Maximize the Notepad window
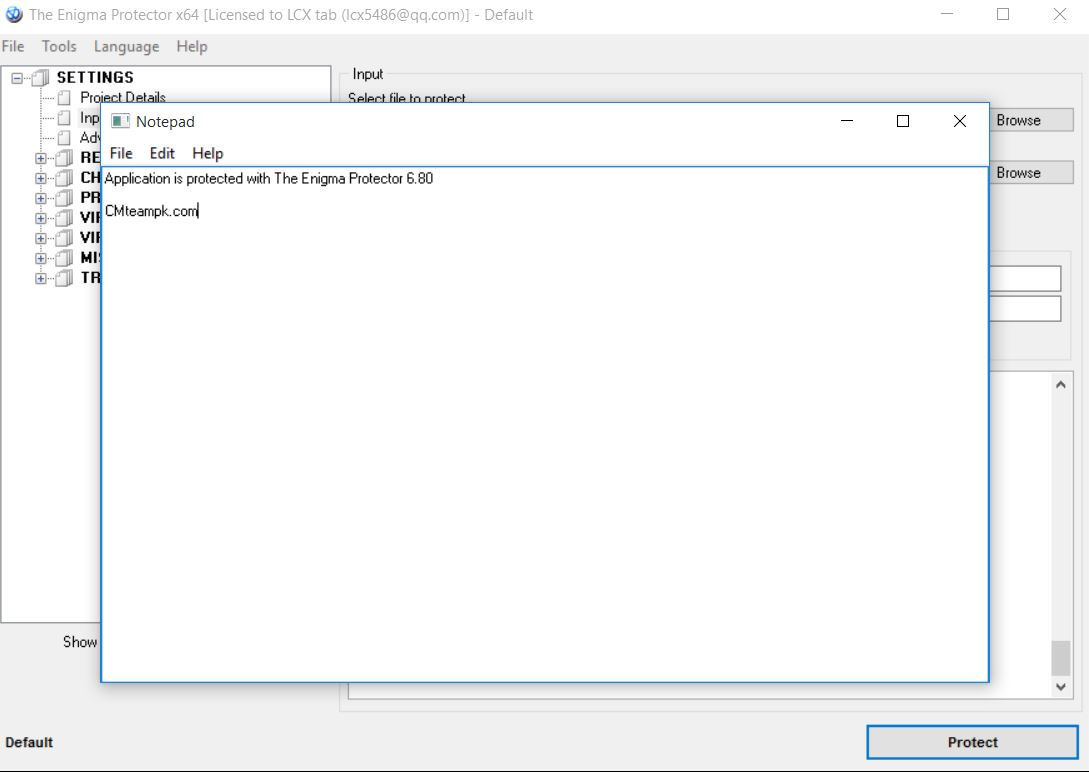 point(903,121)
